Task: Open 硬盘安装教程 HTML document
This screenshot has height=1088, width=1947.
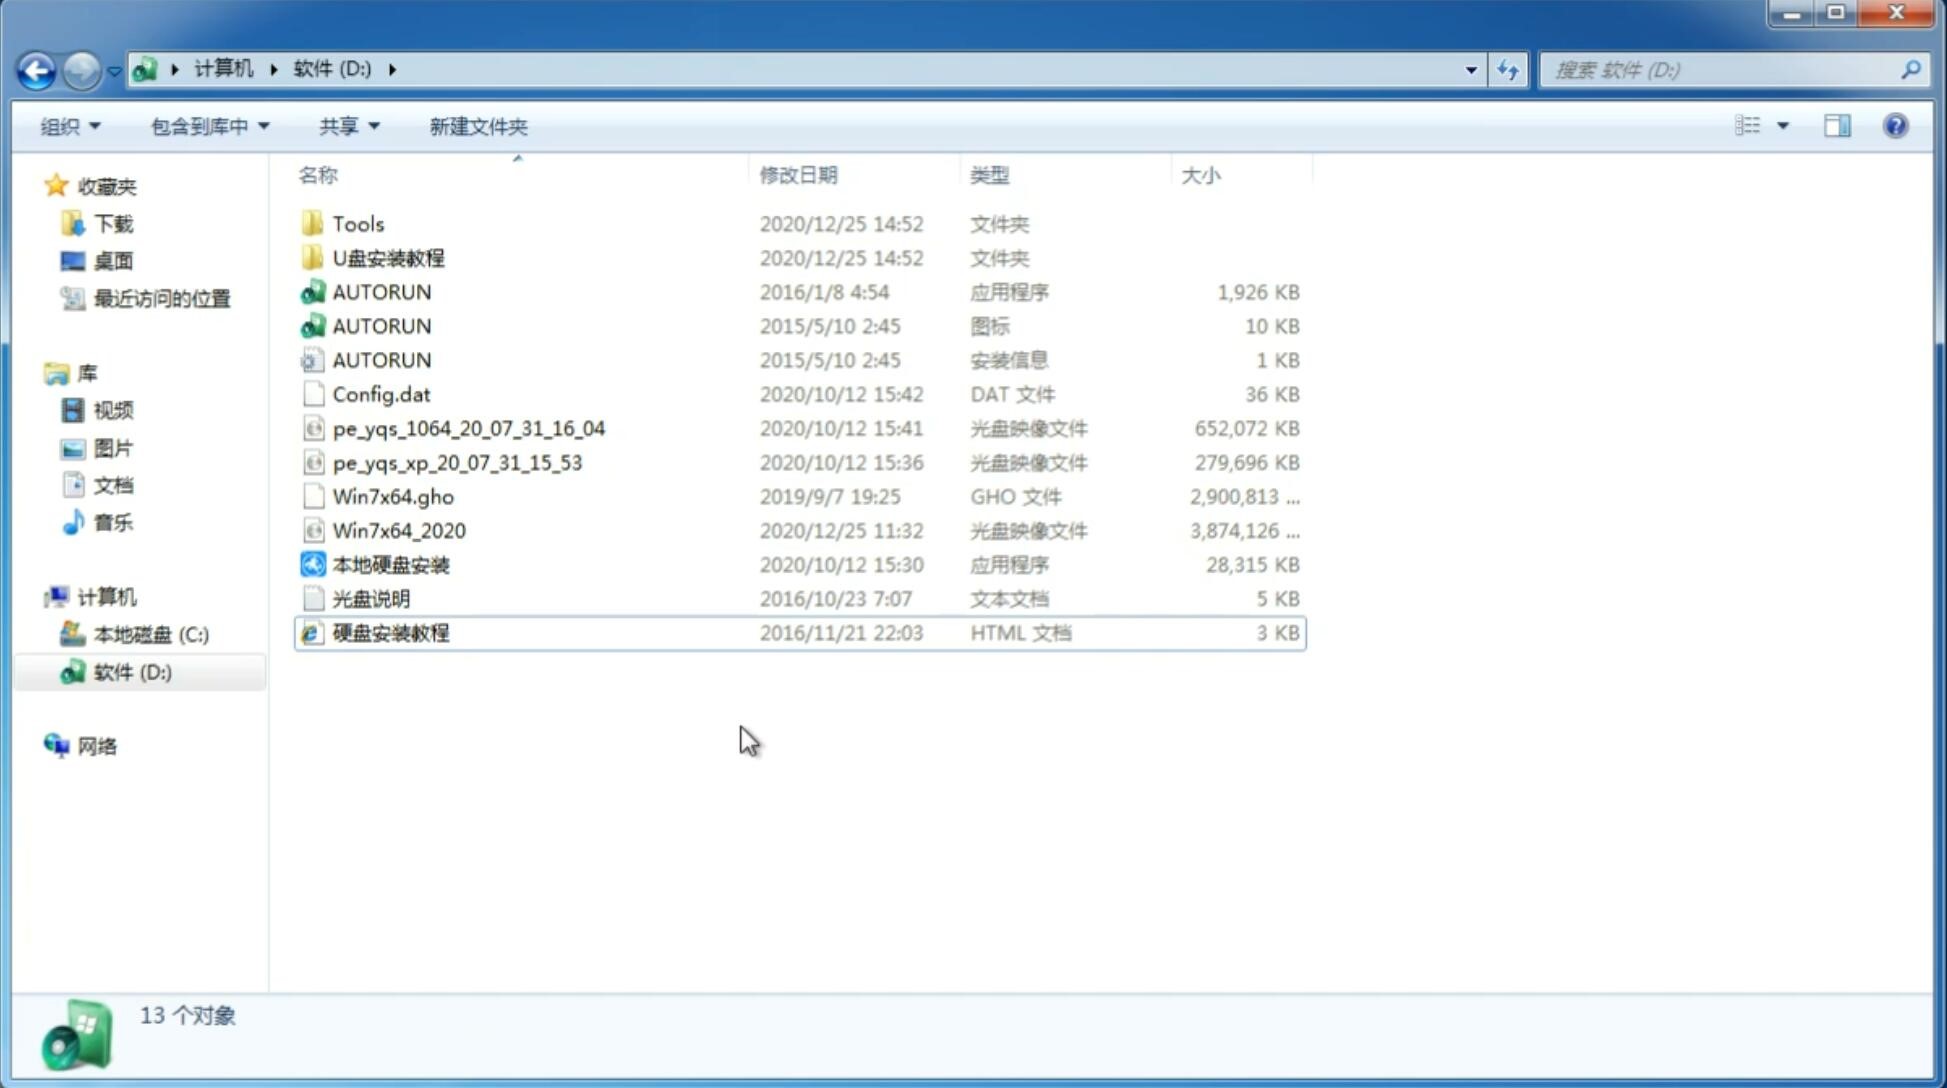Action: click(389, 634)
